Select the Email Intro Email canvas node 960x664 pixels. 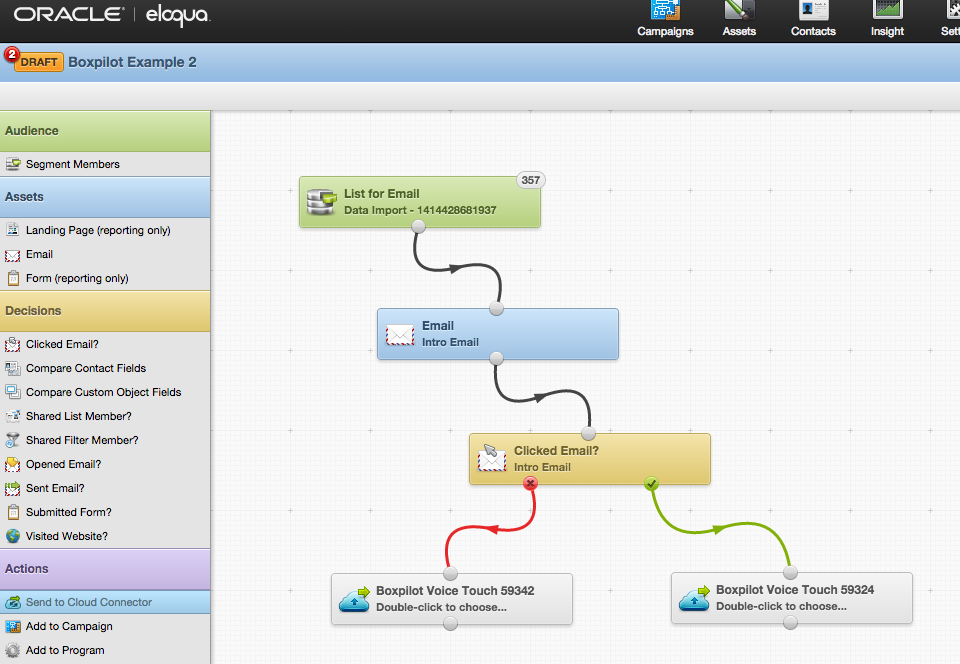pyautogui.click(x=498, y=334)
